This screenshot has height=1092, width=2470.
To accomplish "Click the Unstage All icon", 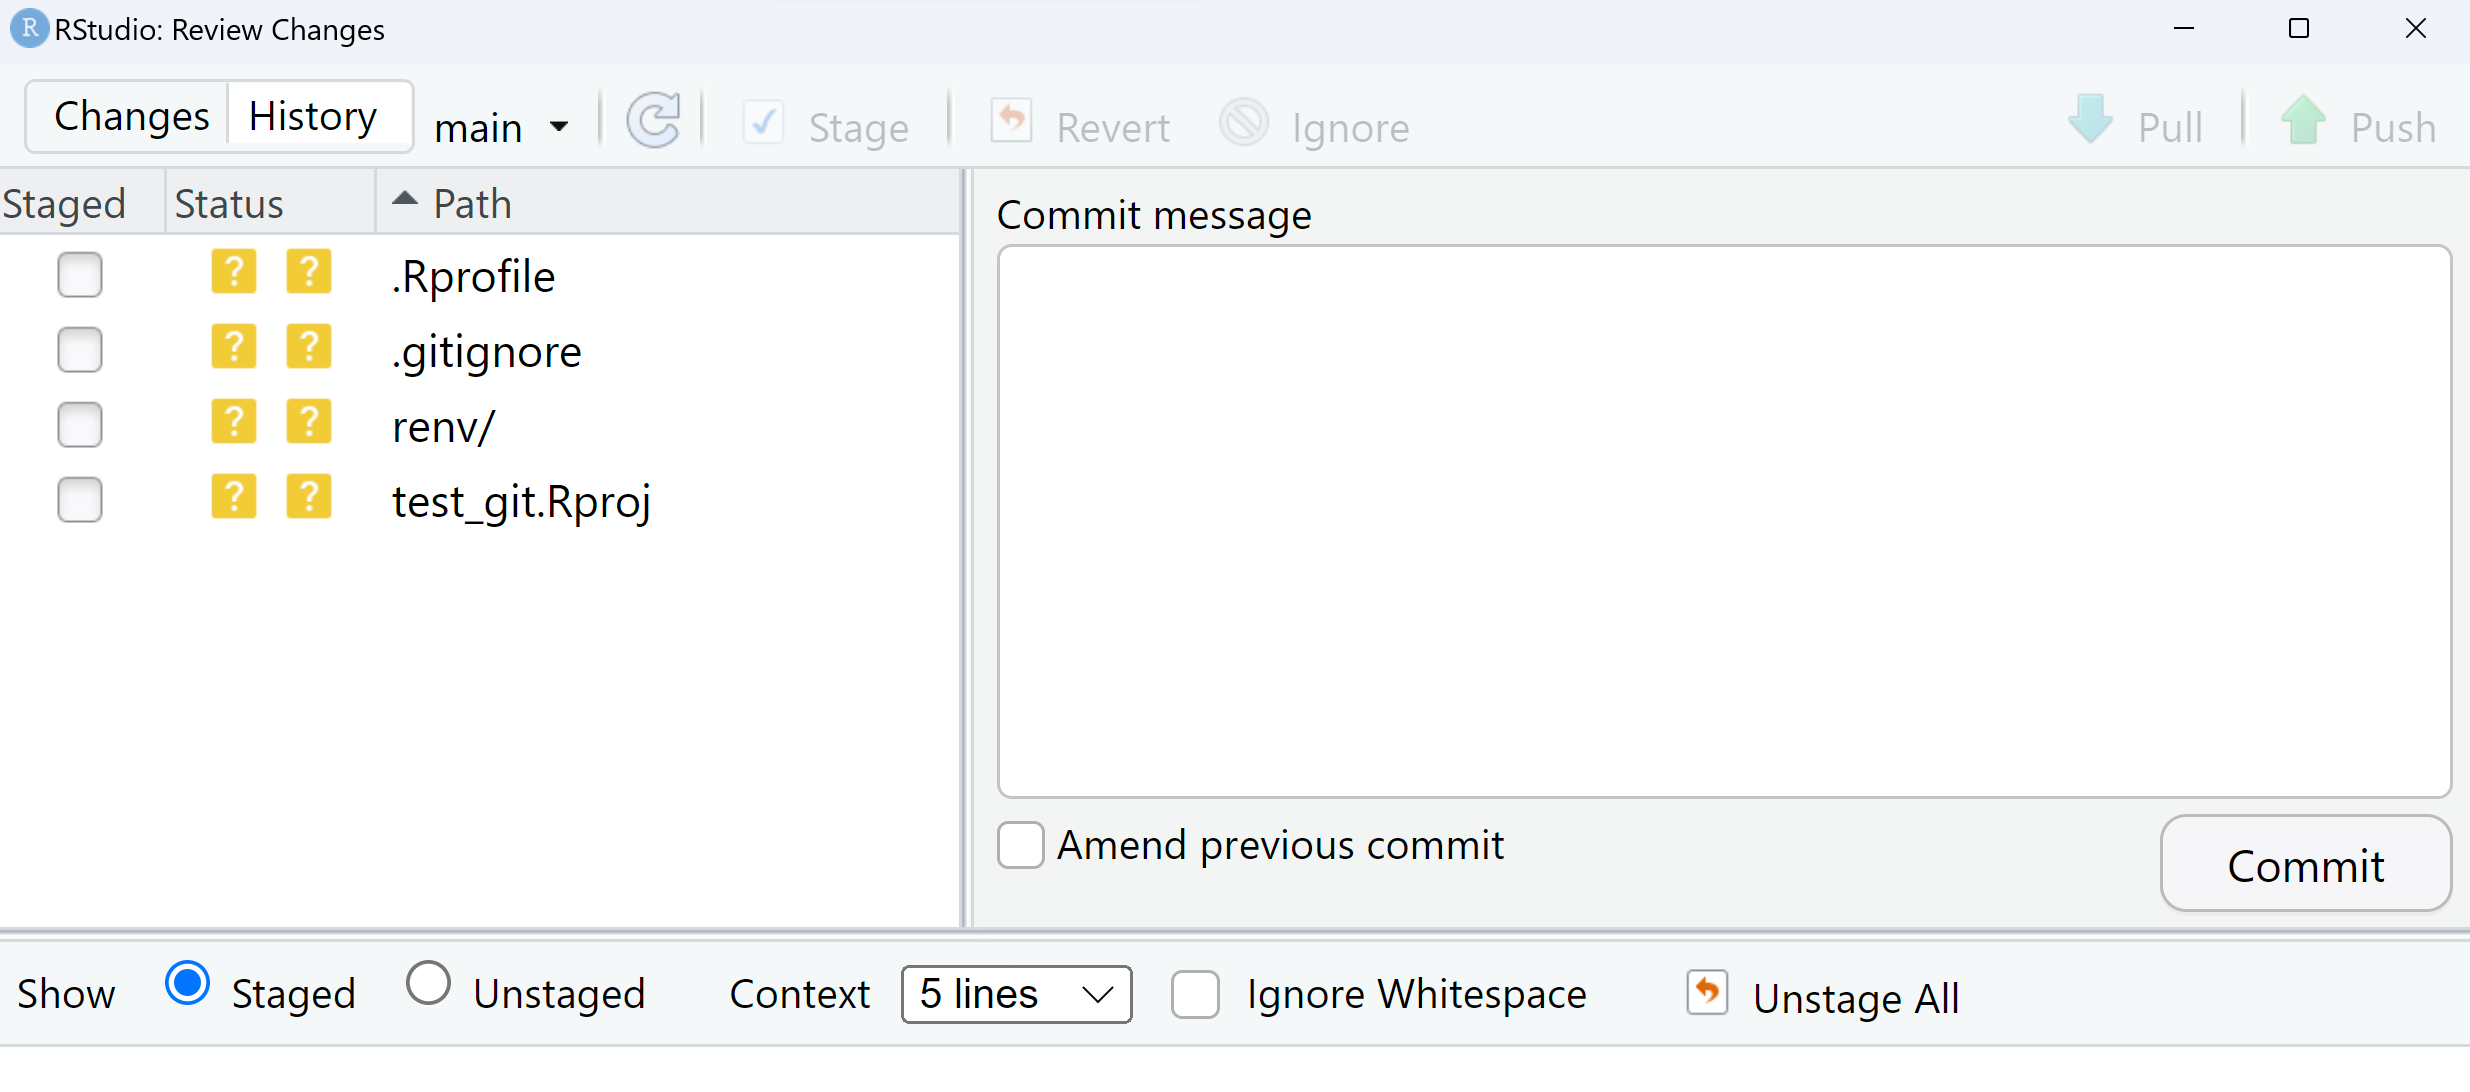I will click(x=1707, y=993).
